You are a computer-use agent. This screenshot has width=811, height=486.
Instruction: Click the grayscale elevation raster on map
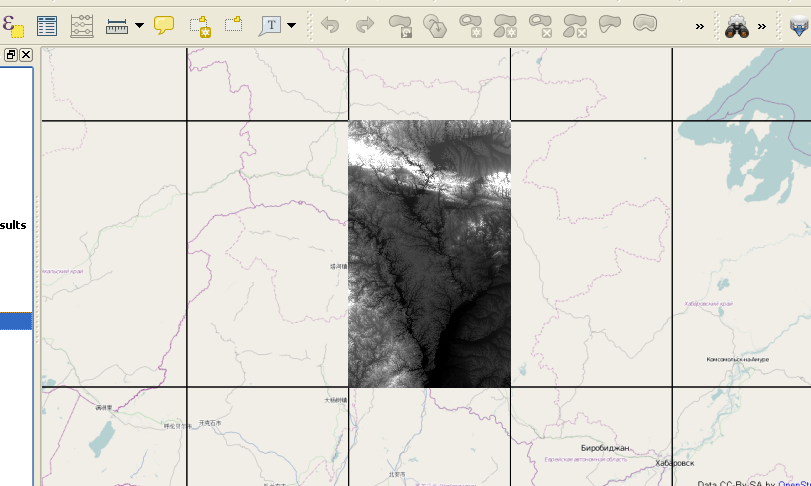click(x=429, y=254)
